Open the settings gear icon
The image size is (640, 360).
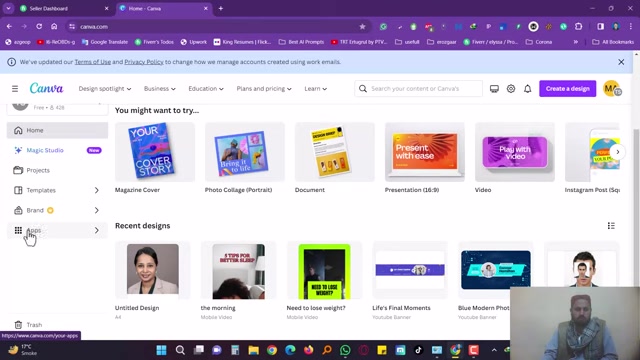[x=511, y=89]
